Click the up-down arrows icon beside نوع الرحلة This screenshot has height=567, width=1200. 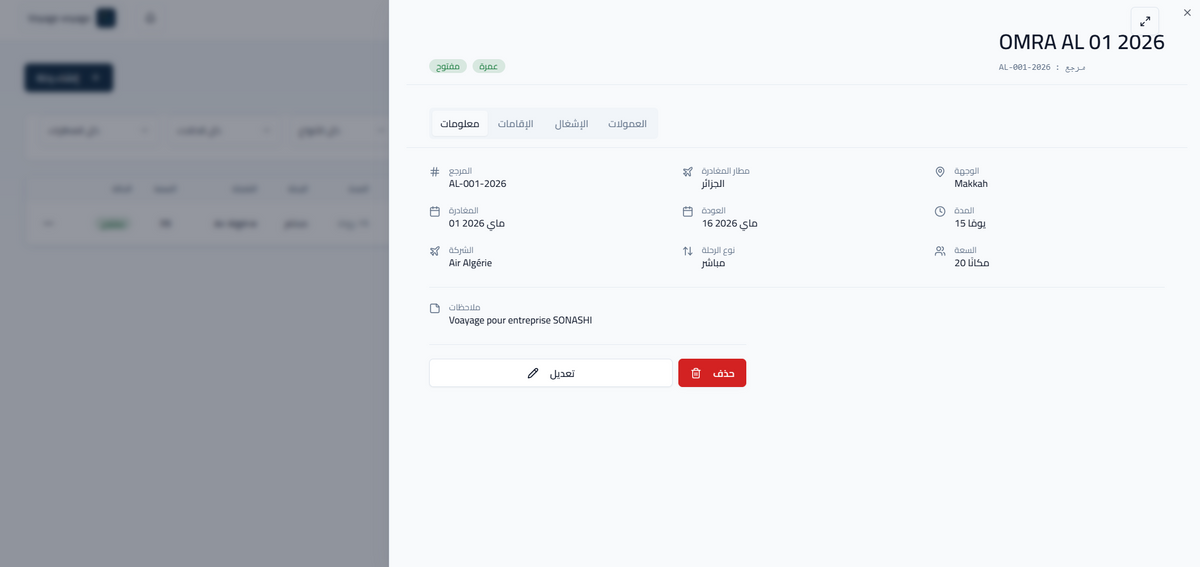pyautogui.click(x=687, y=251)
